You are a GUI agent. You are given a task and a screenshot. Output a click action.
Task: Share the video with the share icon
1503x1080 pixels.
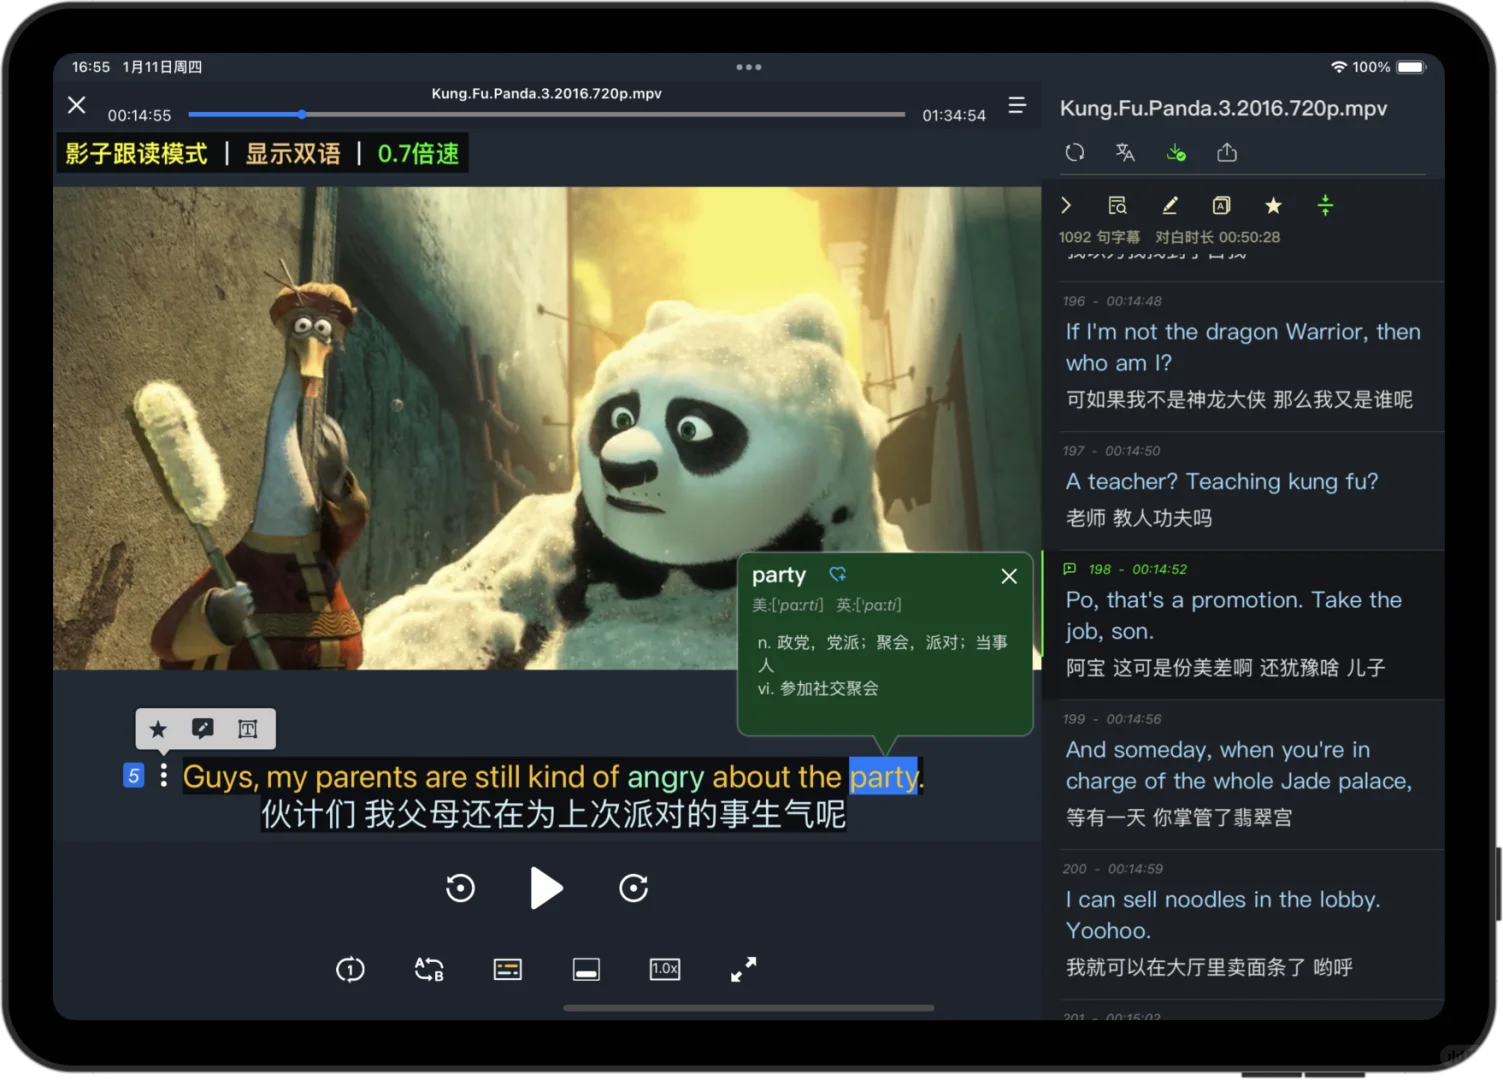1227,152
